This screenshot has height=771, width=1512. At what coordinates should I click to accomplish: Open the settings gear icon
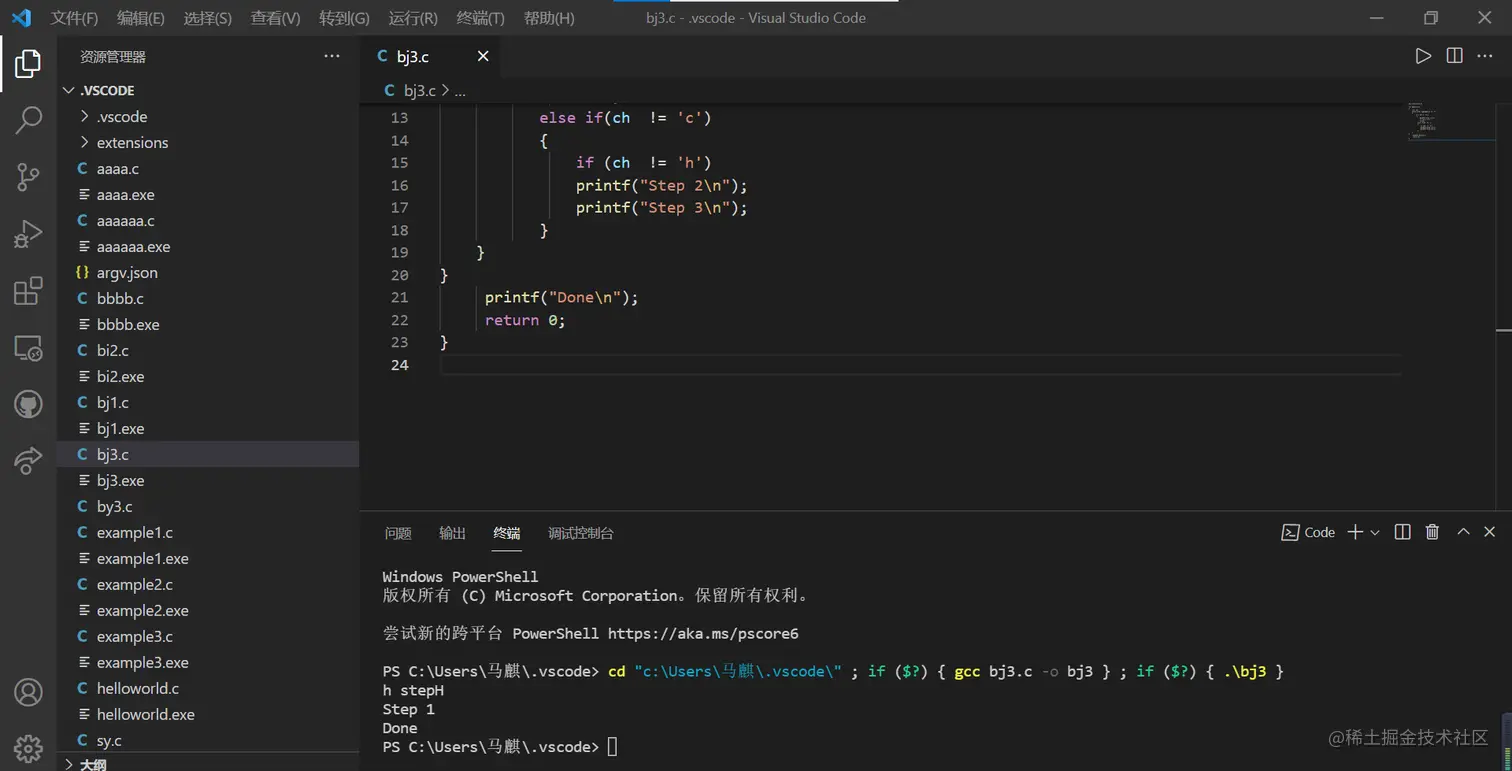pos(27,748)
